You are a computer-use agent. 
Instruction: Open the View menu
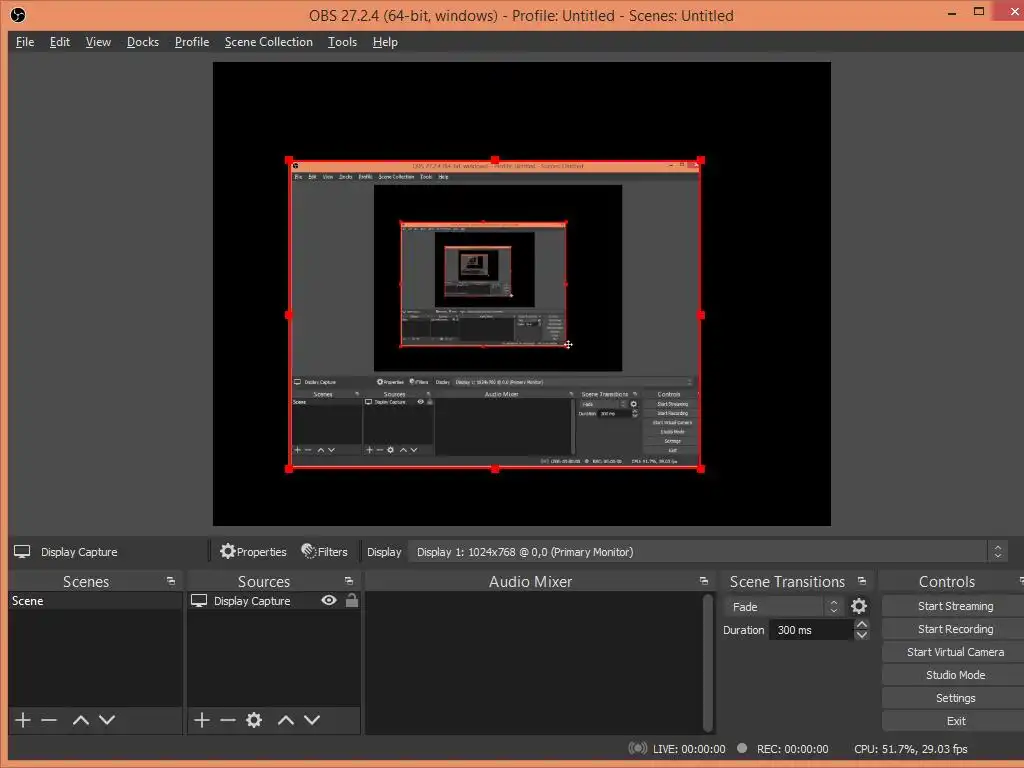98,42
